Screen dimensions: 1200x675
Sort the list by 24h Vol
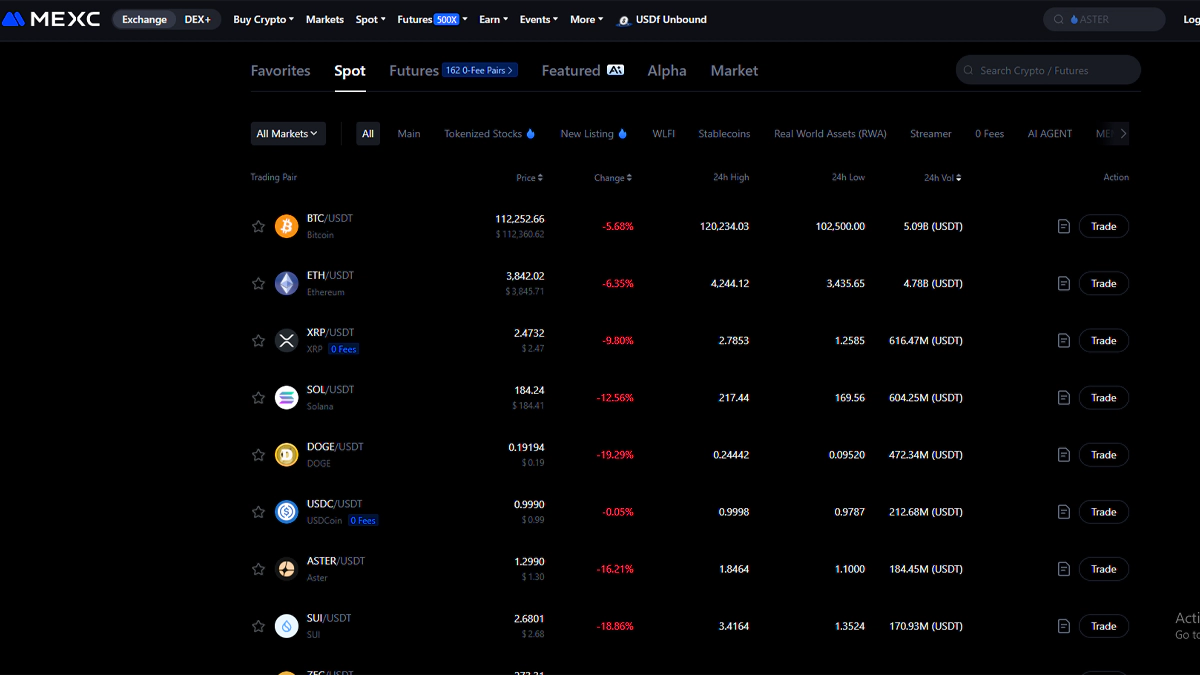click(x=943, y=178)
